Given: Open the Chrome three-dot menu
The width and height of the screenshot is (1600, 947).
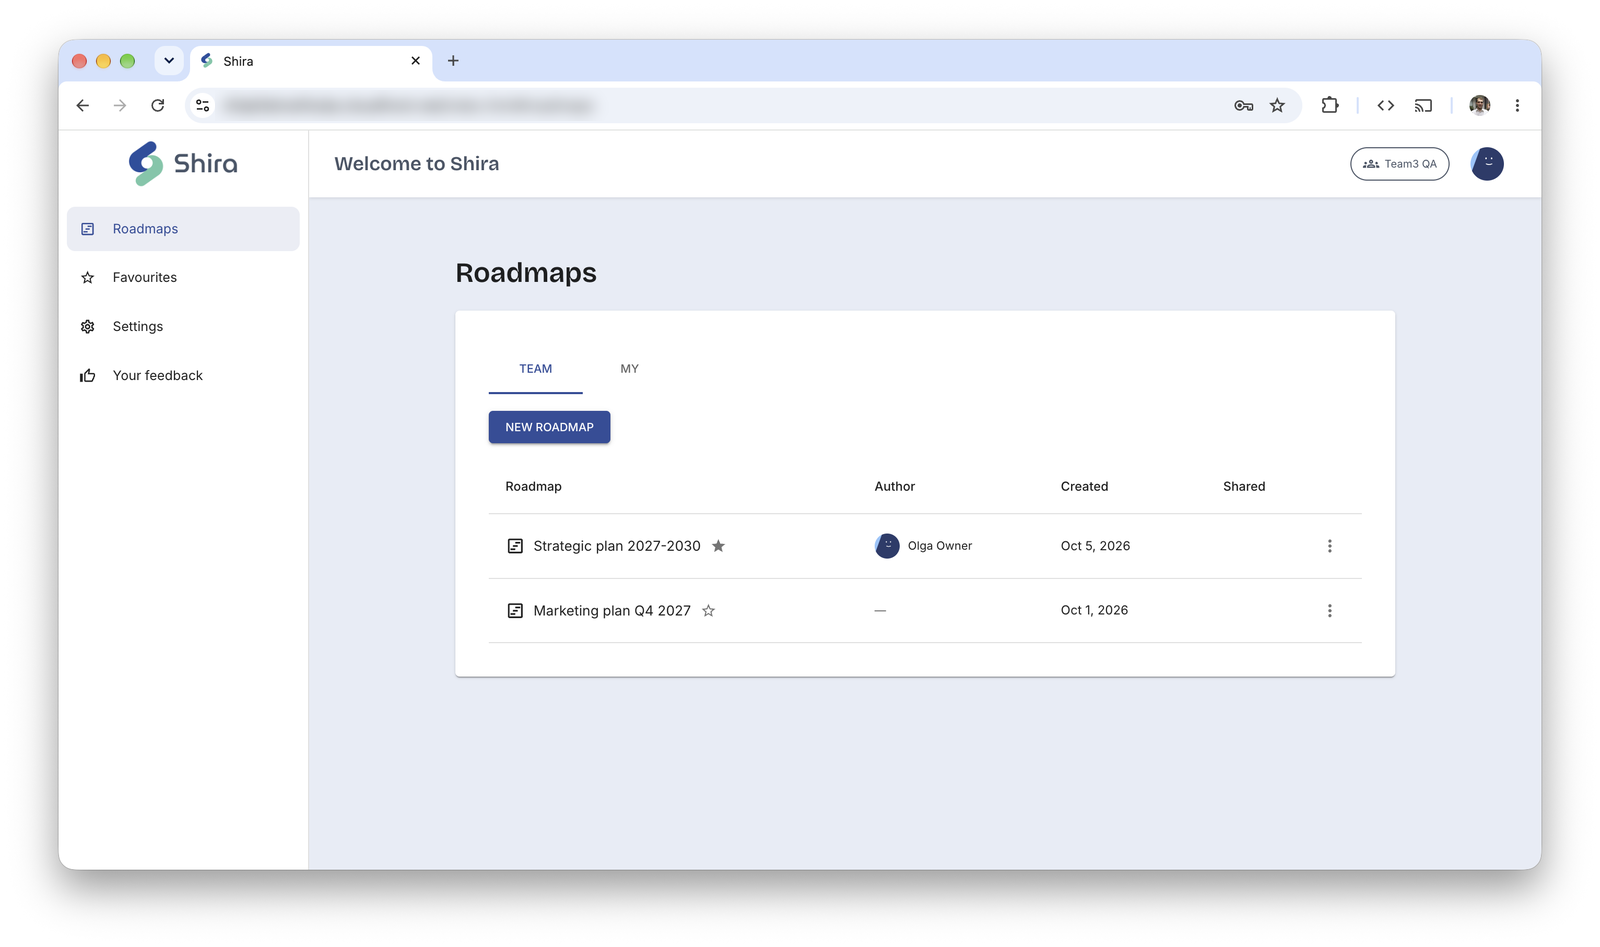Looking at the screenshot, I should tap(1517, 105).
